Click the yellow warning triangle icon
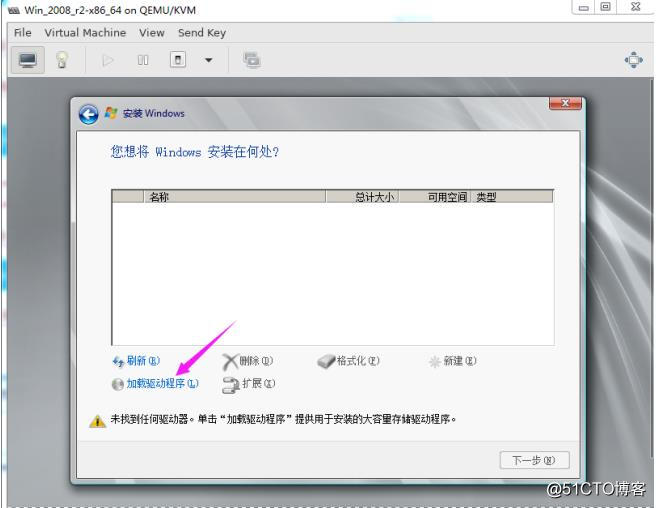The image size is (656, 508). (97, 421)
